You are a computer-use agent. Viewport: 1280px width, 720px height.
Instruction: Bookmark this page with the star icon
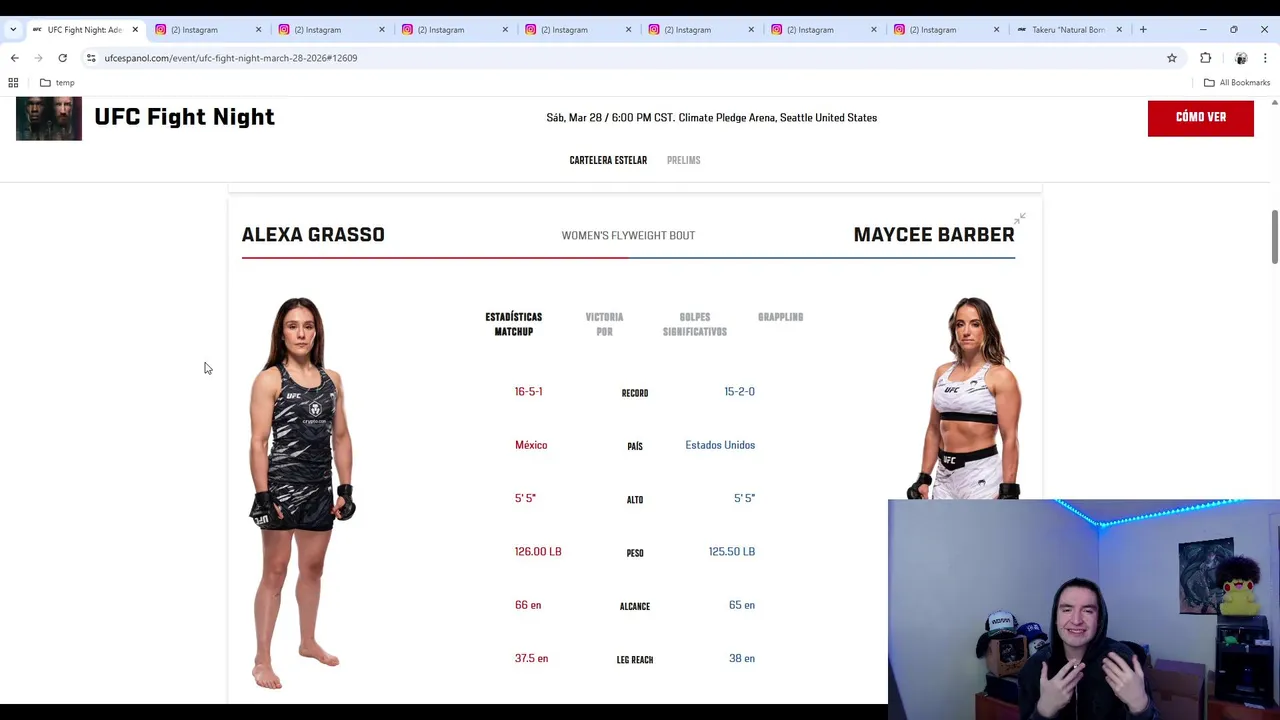1172,58
